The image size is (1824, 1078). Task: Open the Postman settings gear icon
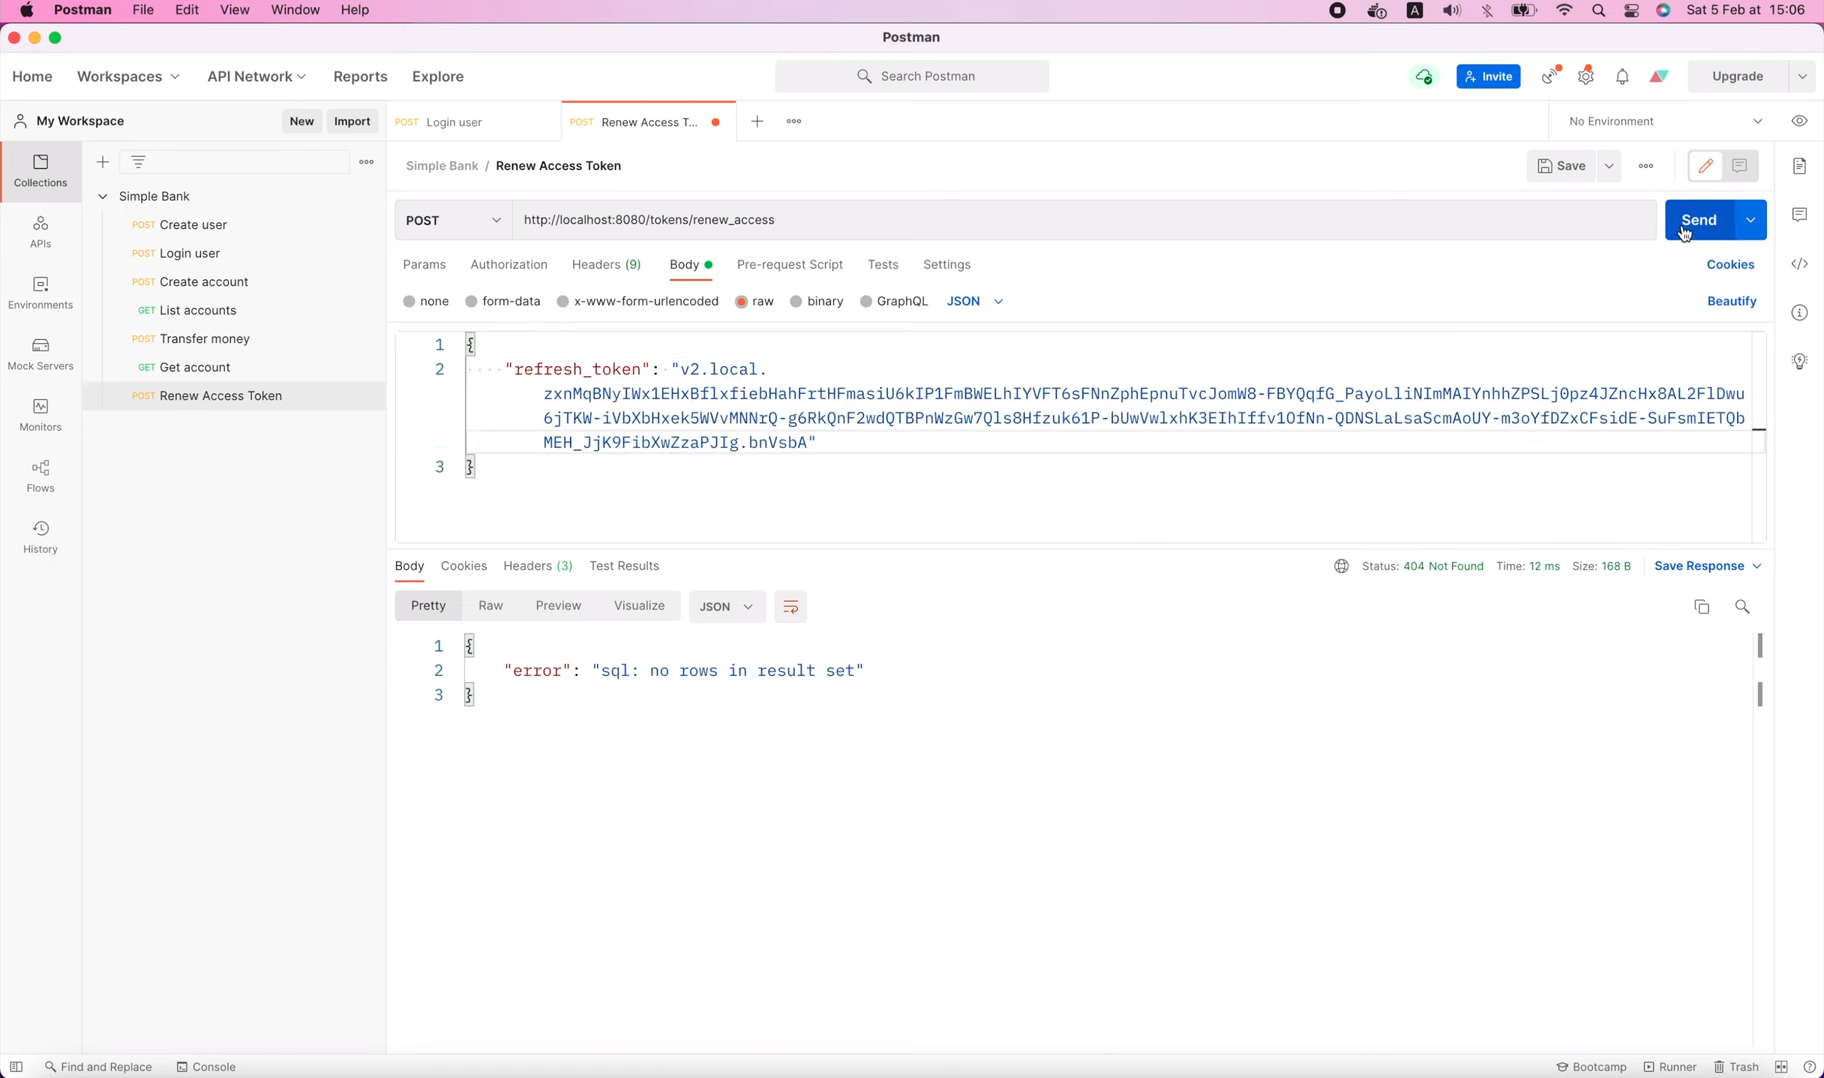1586,77
